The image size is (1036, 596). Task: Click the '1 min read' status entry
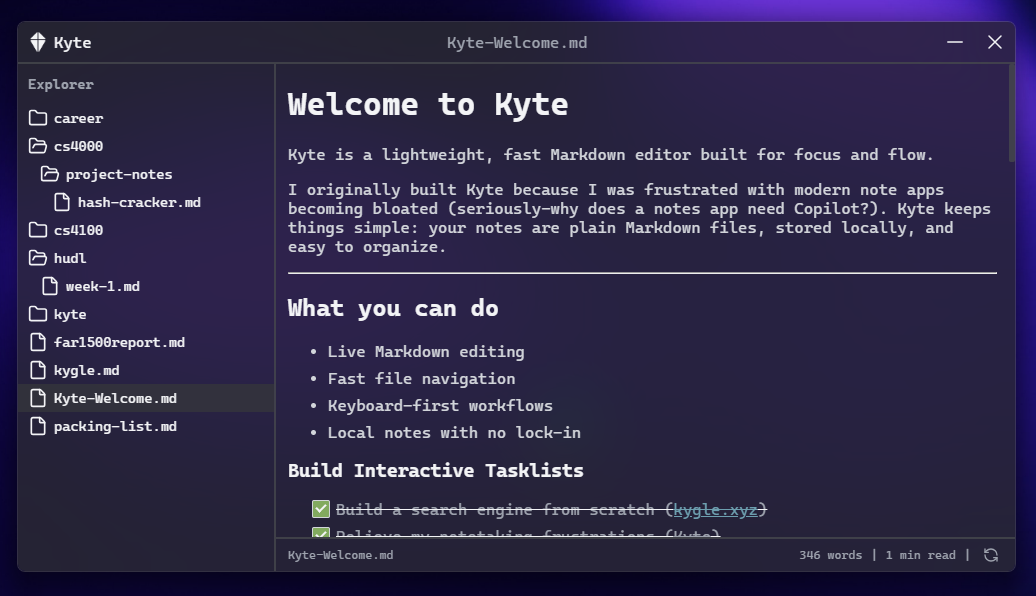tap(920, 555)
